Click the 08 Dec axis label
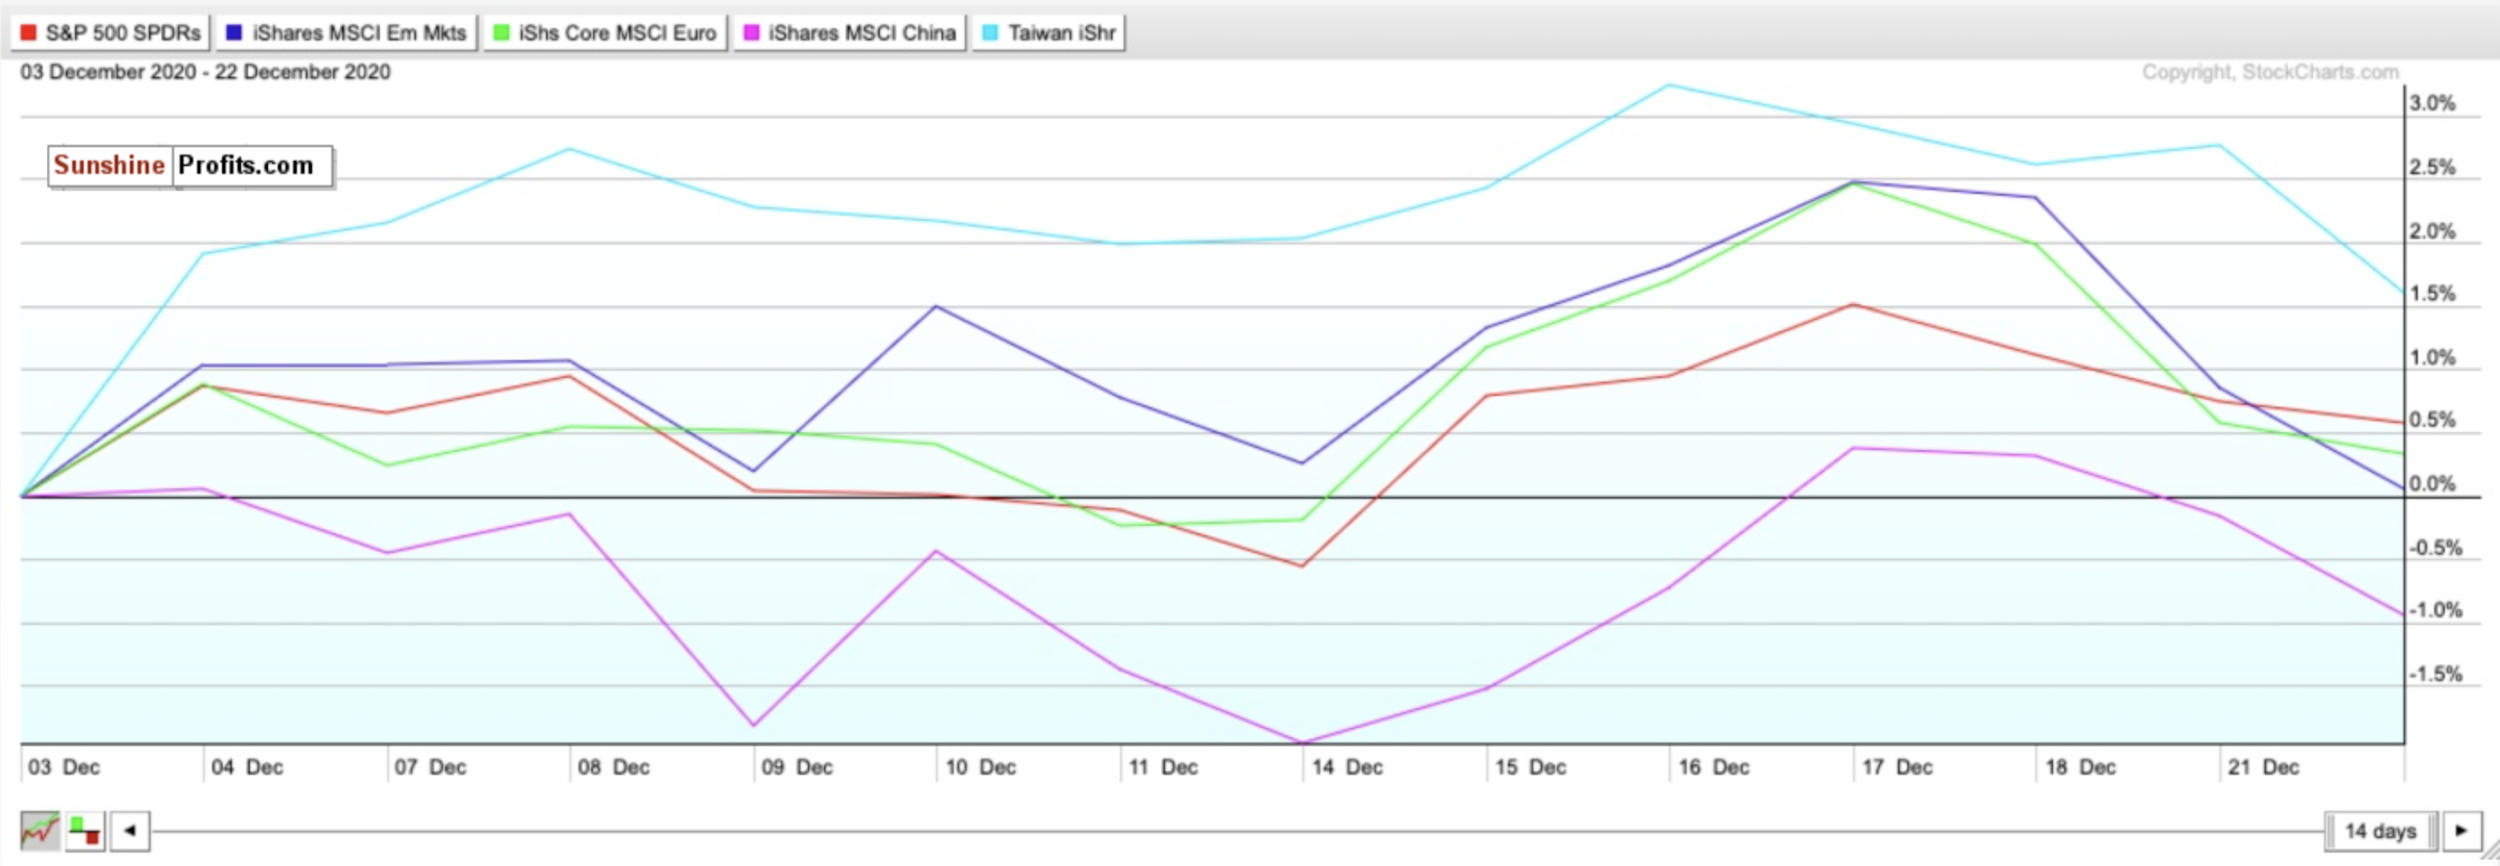Image resolution: width=2500 pixels, height=866 pixels. pos(614,767)
